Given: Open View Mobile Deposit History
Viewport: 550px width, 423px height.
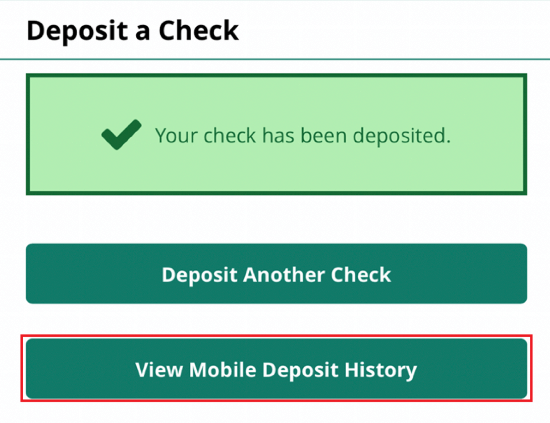Looking at the screenshot, I should click(276, 369).
